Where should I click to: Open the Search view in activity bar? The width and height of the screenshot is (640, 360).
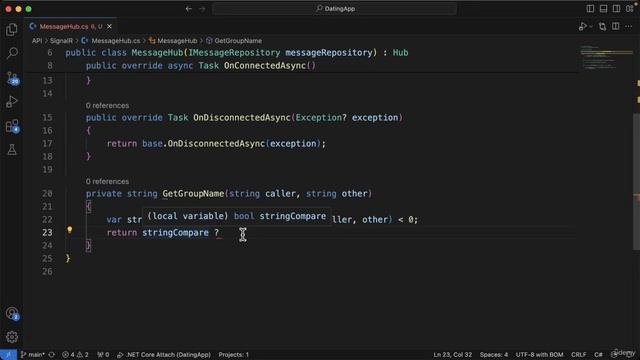pos(12,53)
